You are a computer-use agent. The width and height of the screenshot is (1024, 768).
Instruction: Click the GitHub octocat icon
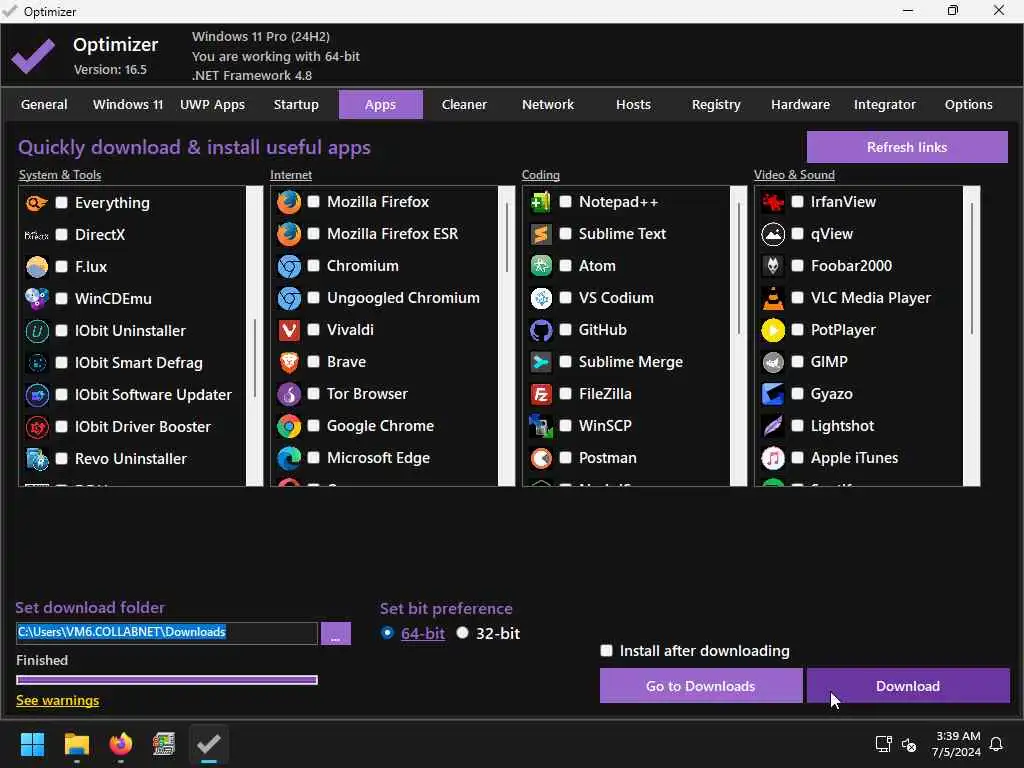click(x=541, y=330)
